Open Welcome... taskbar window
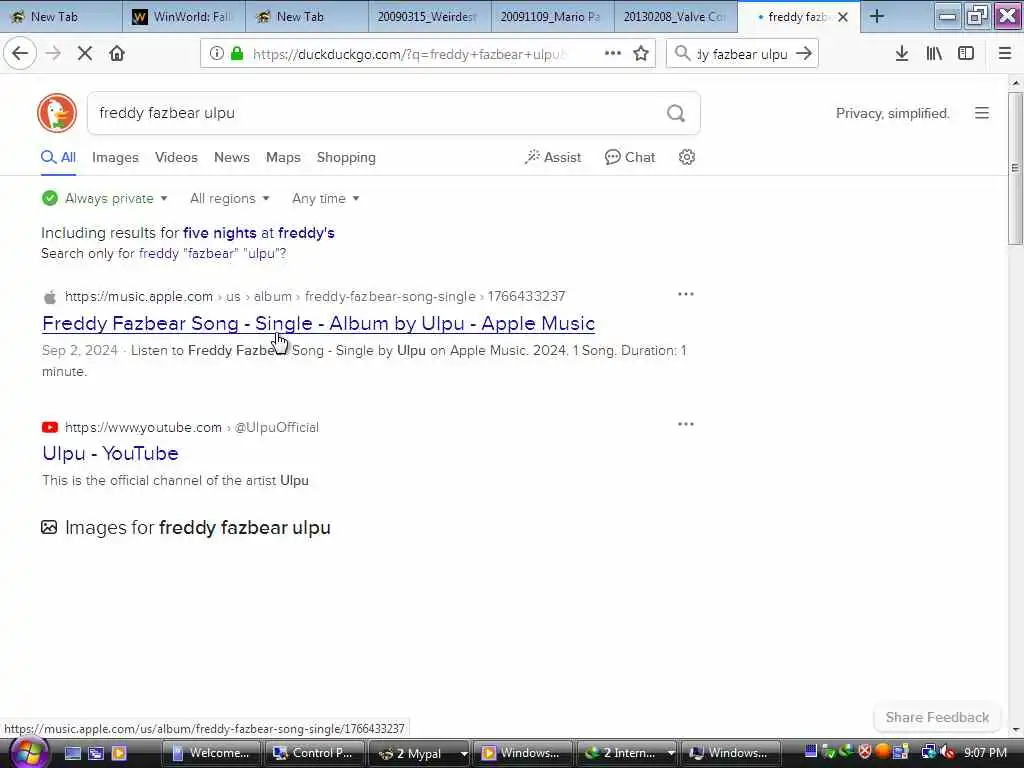1024x768 pixels. [x=210, y=754]
